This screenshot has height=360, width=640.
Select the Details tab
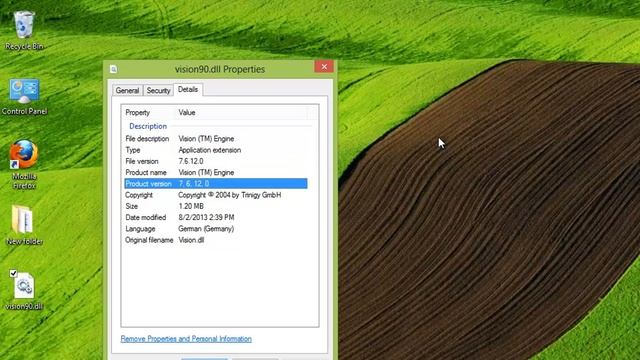(x=188, y=89)
